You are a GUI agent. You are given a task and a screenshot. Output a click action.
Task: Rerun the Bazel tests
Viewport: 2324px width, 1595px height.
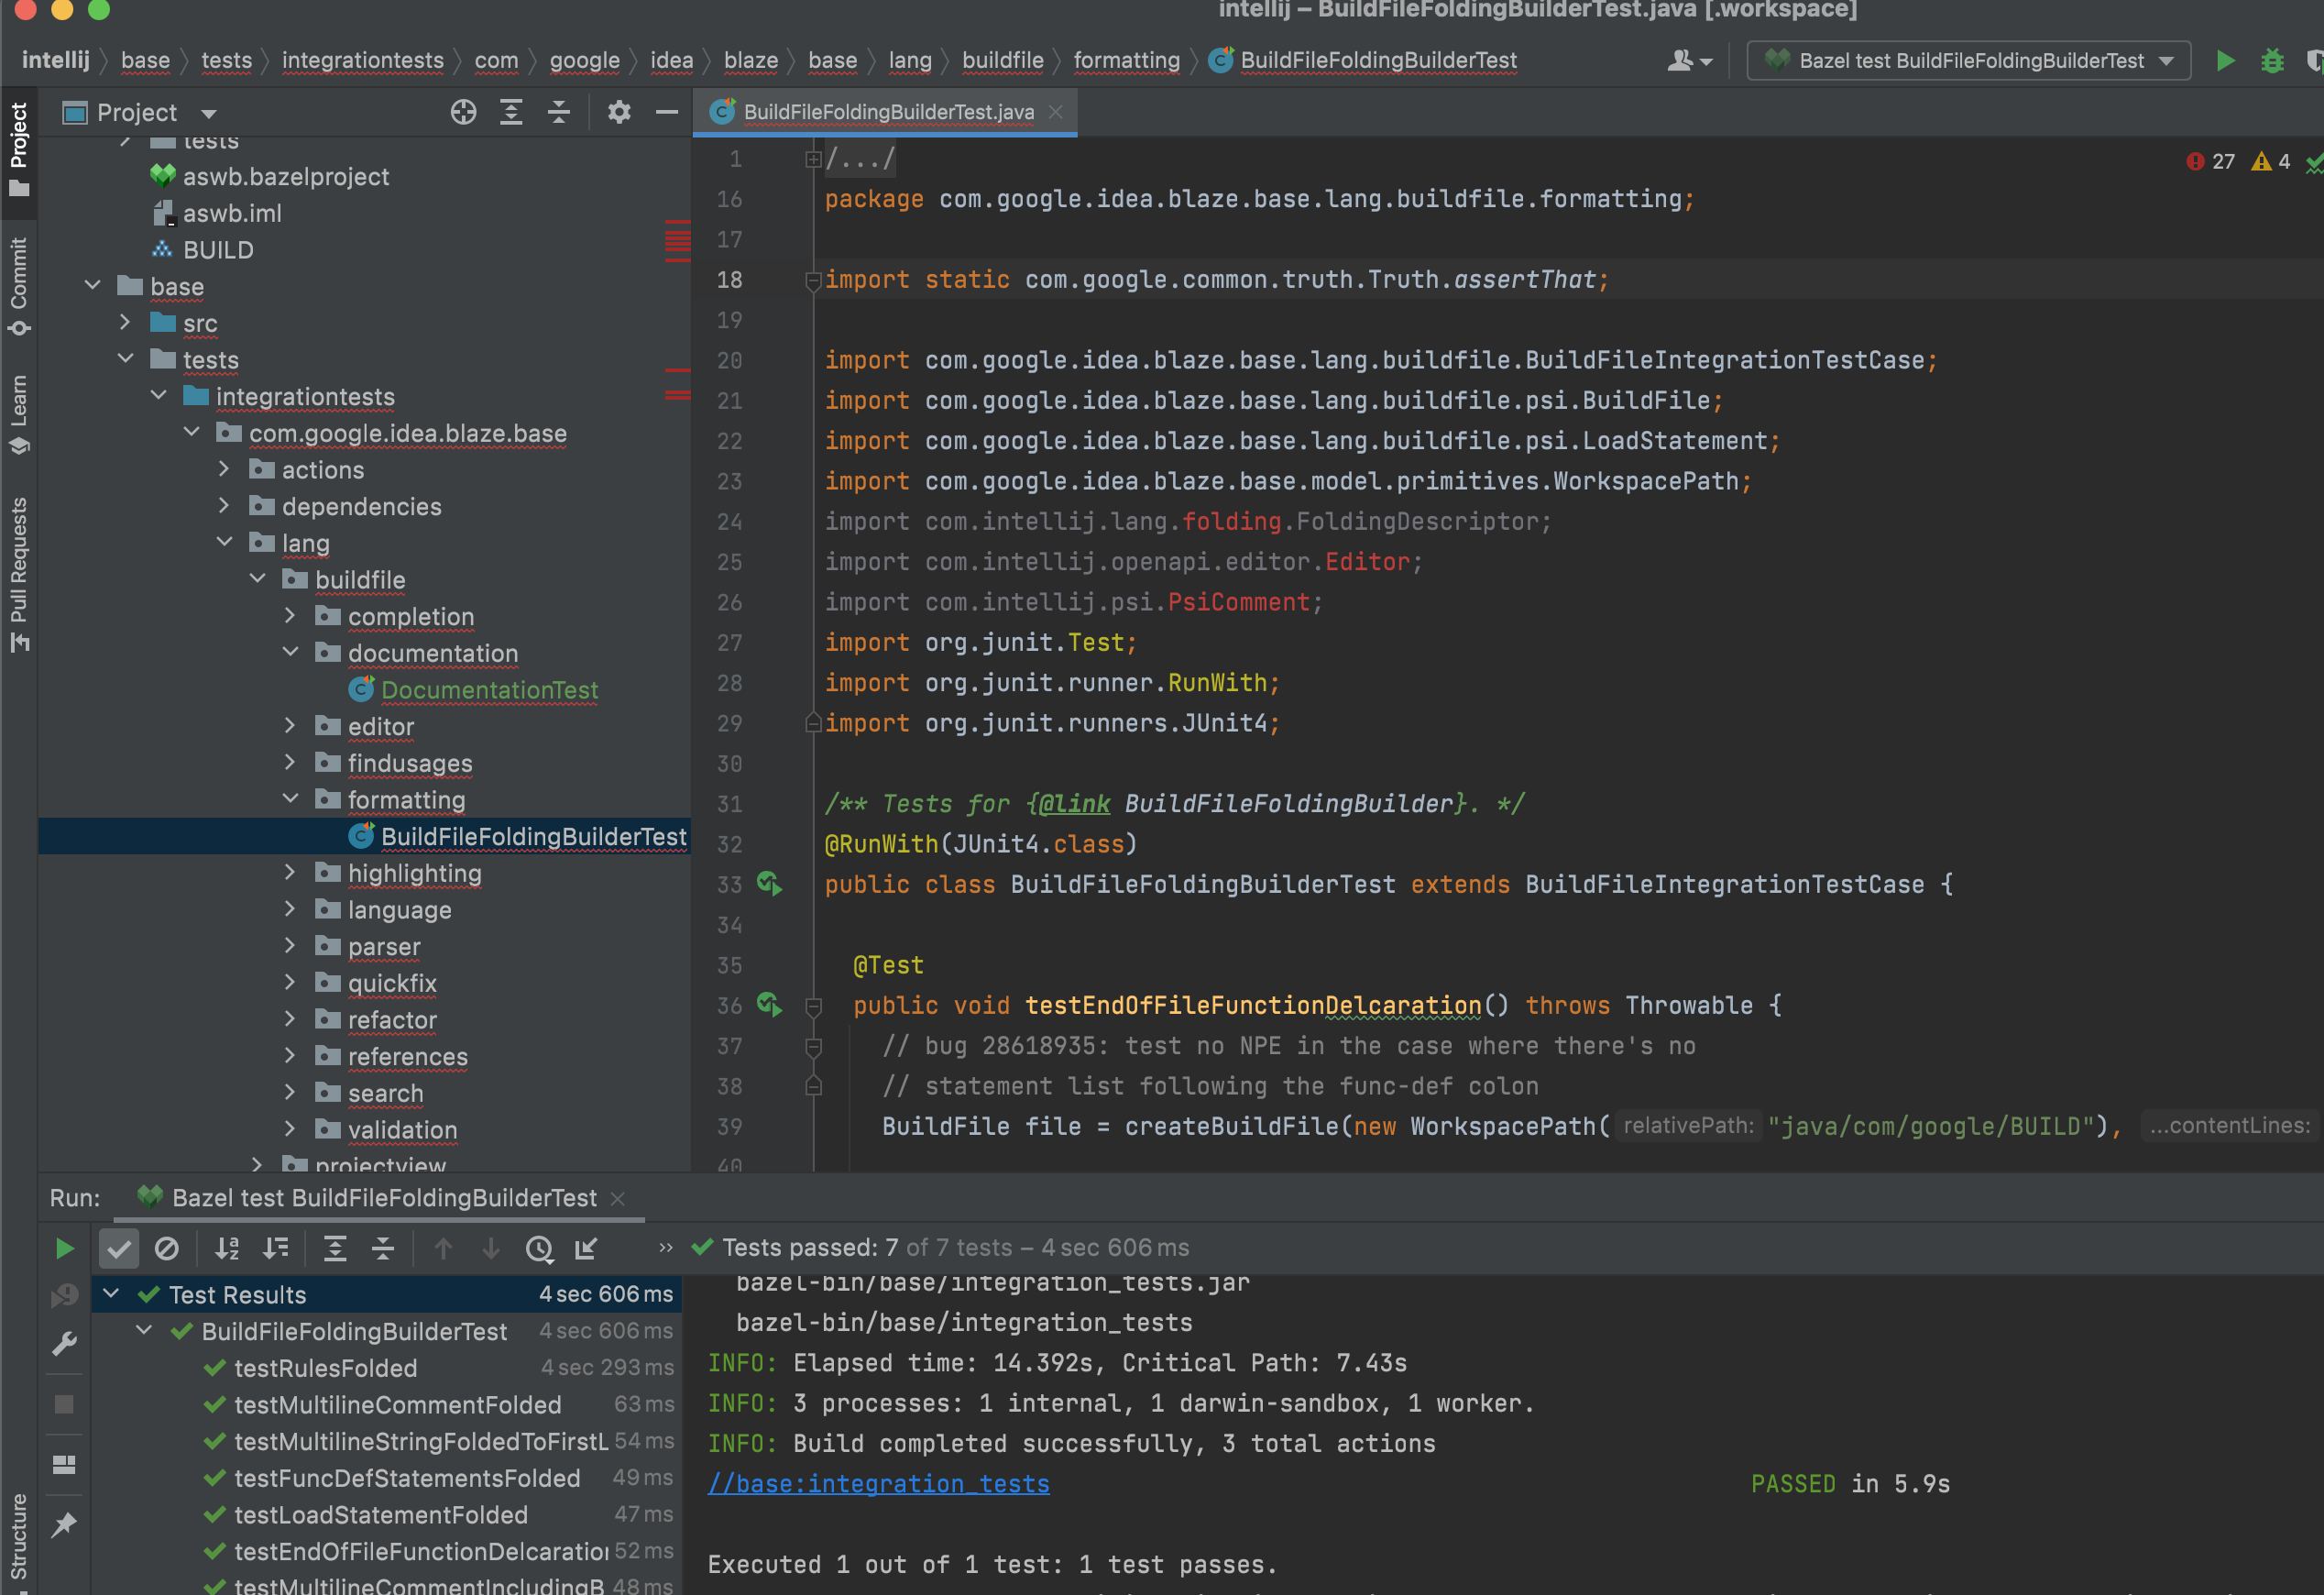pyautogui.click(x=65, y=1248)
